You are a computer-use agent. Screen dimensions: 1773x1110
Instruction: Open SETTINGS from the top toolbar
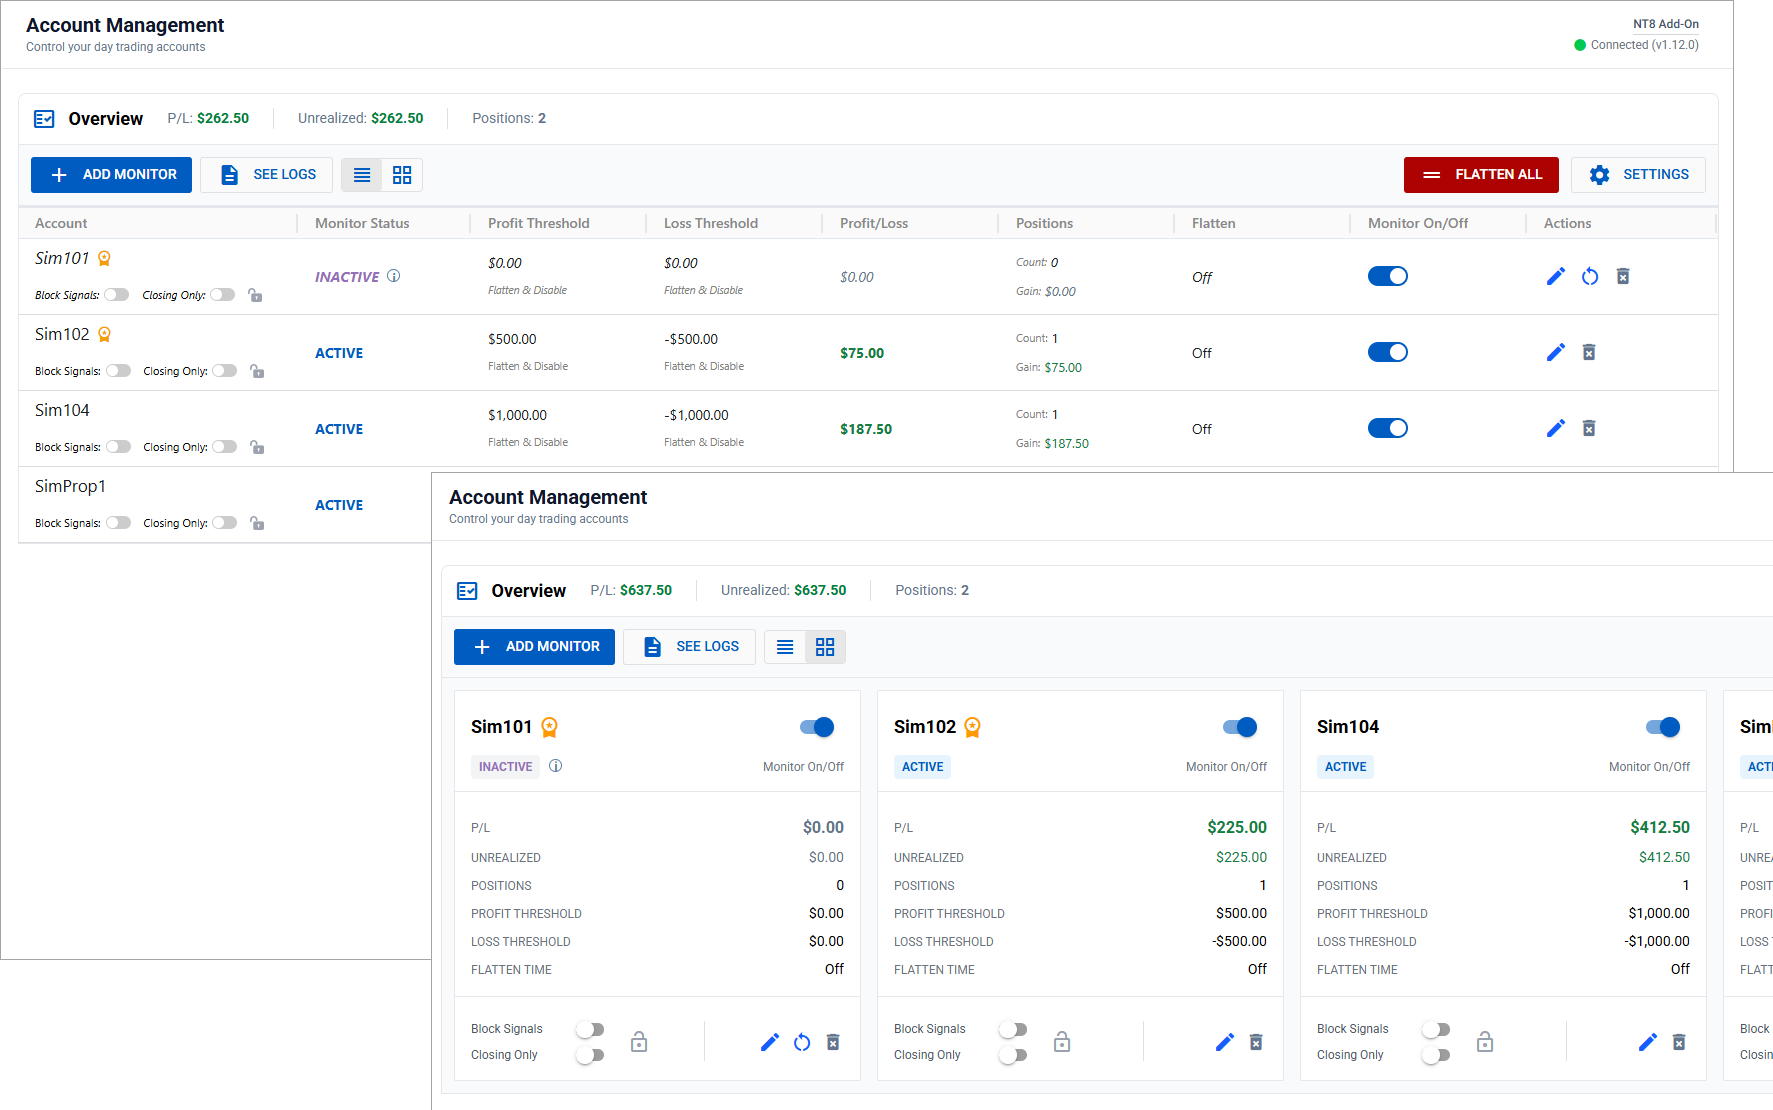[x=1637, y=175]
